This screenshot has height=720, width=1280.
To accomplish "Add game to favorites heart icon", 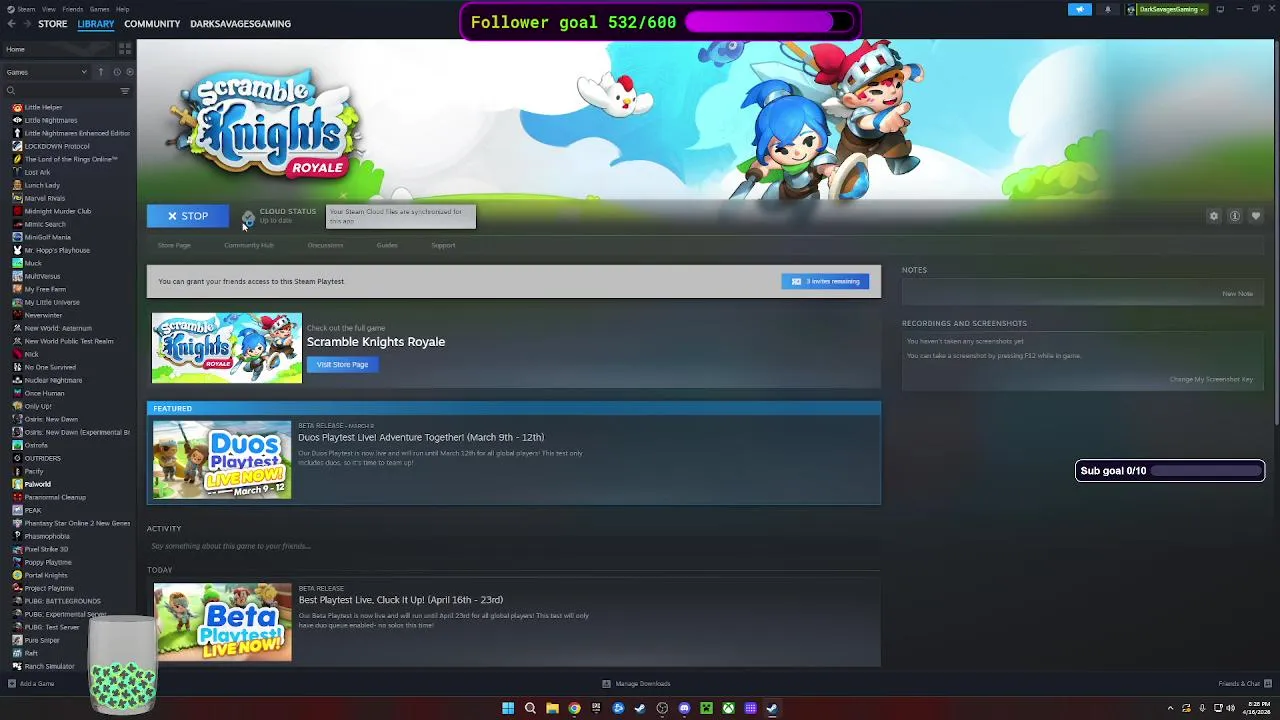I will point(1256,216).
